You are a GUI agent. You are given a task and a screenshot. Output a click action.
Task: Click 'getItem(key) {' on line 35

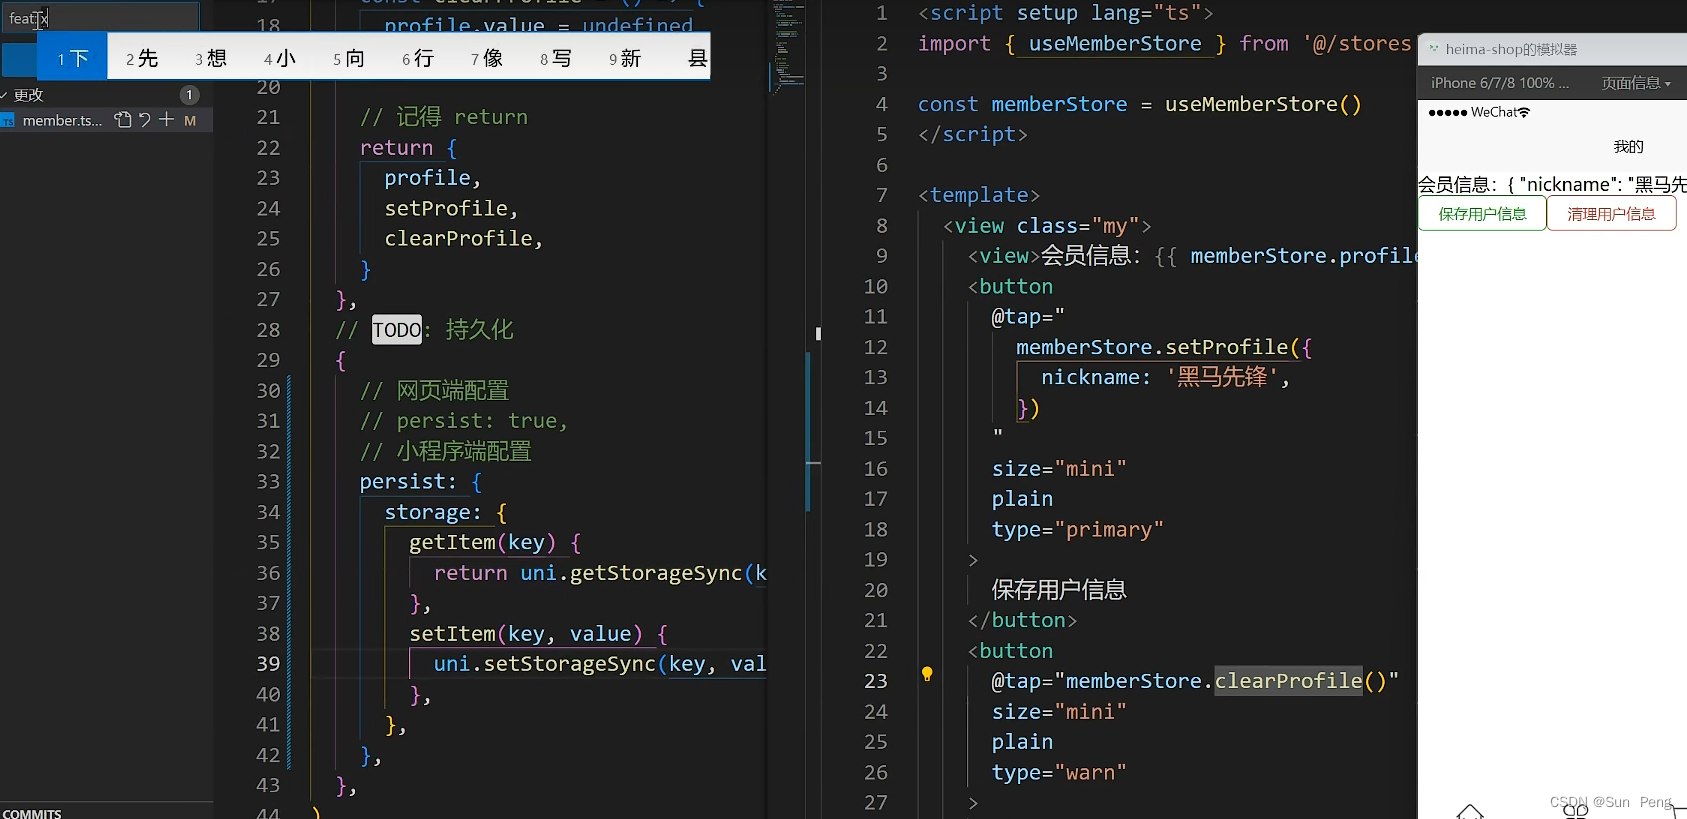[x=495, y=542]
